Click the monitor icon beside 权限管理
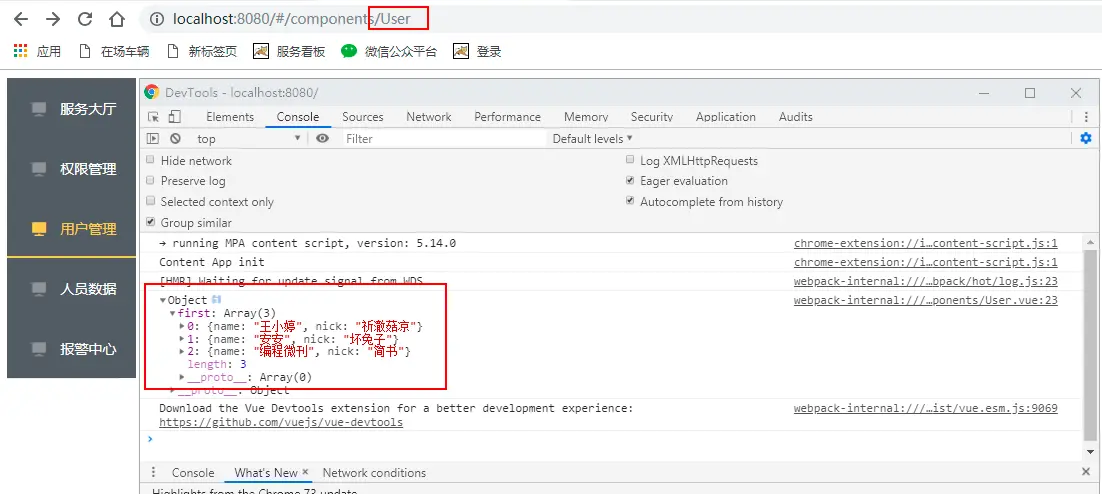Viewport: 1102px width, 494px height. click(x=39, y=169)
